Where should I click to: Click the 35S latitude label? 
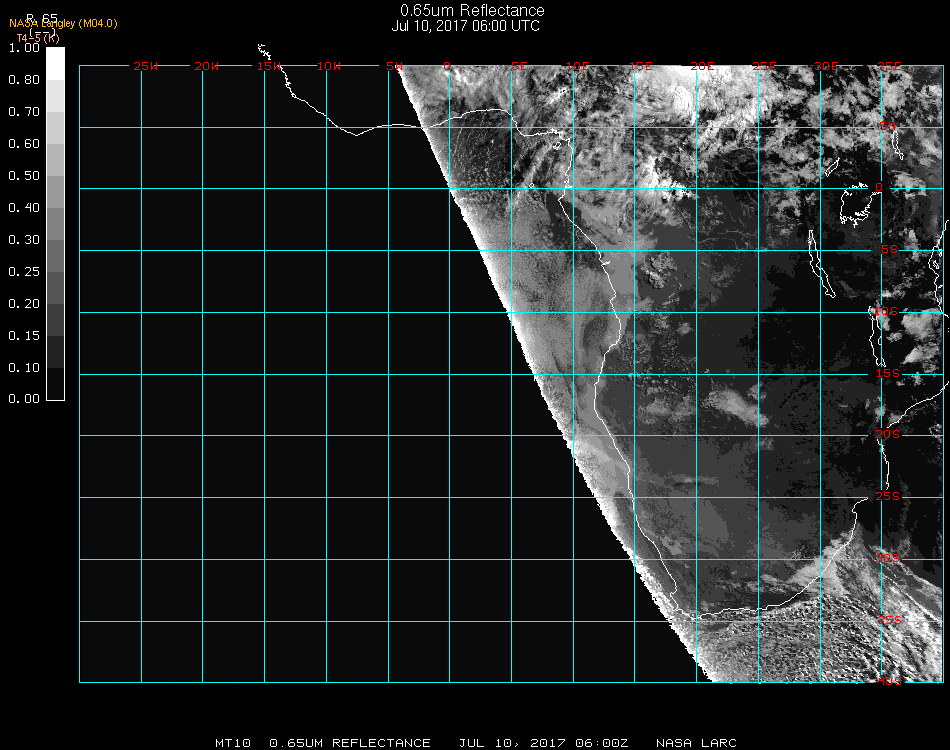[x=889, y=620]
